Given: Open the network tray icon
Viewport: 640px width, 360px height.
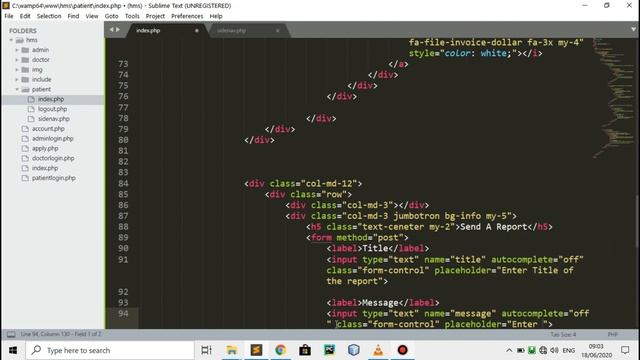Looking at the screenshot, I should 543,350.
